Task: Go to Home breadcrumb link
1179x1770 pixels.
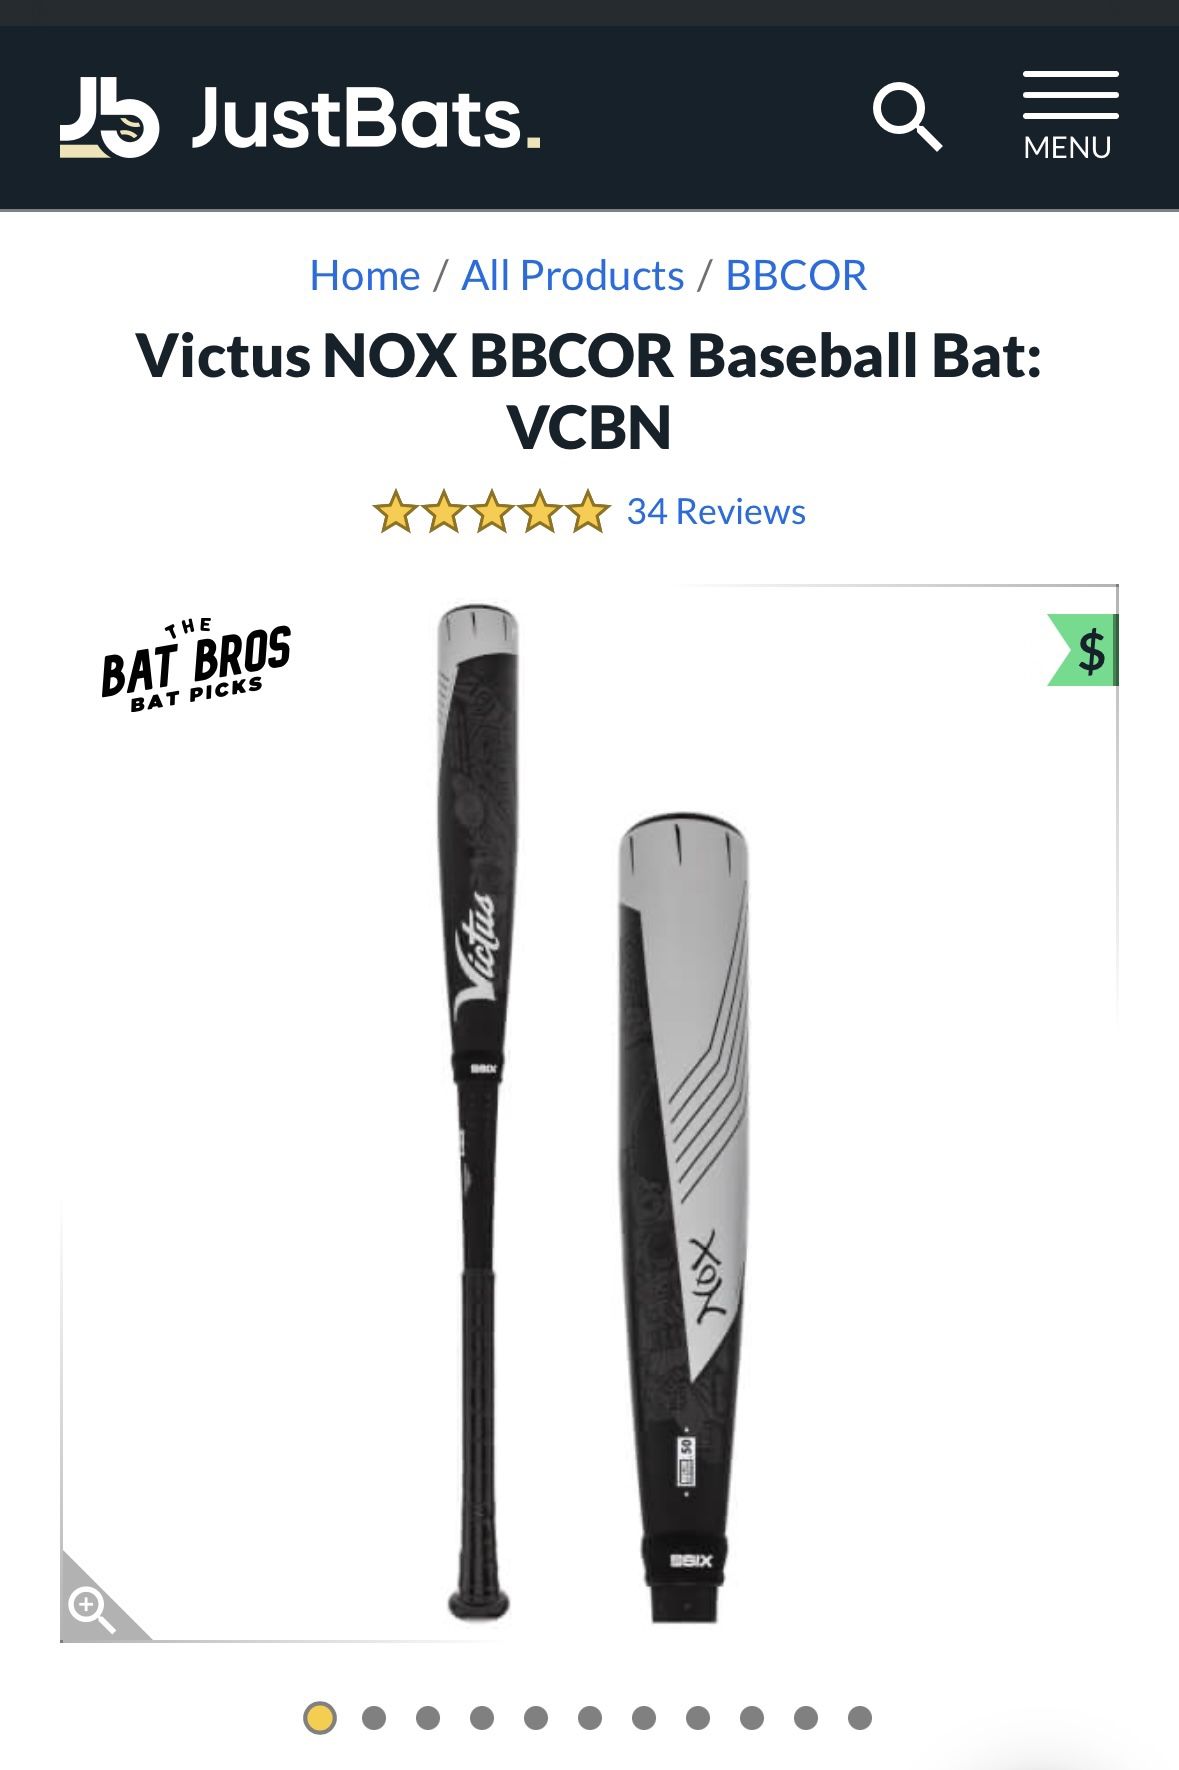Action: [x=365, y=275]
